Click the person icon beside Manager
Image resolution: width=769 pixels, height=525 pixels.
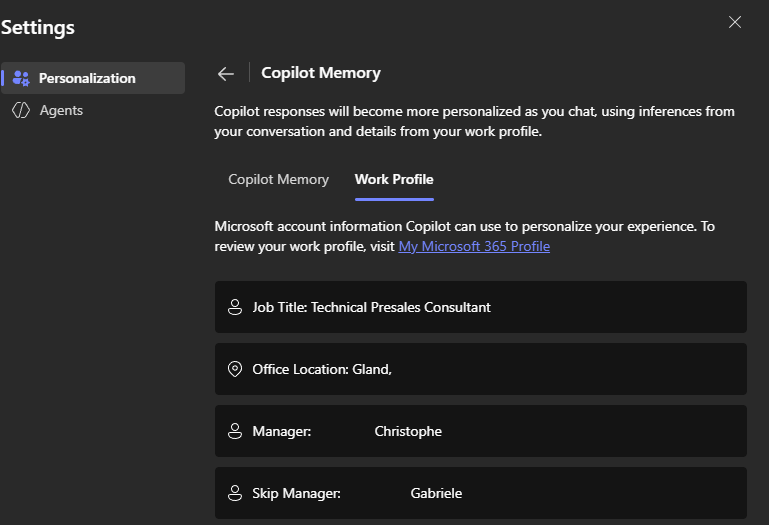point(235,431)
